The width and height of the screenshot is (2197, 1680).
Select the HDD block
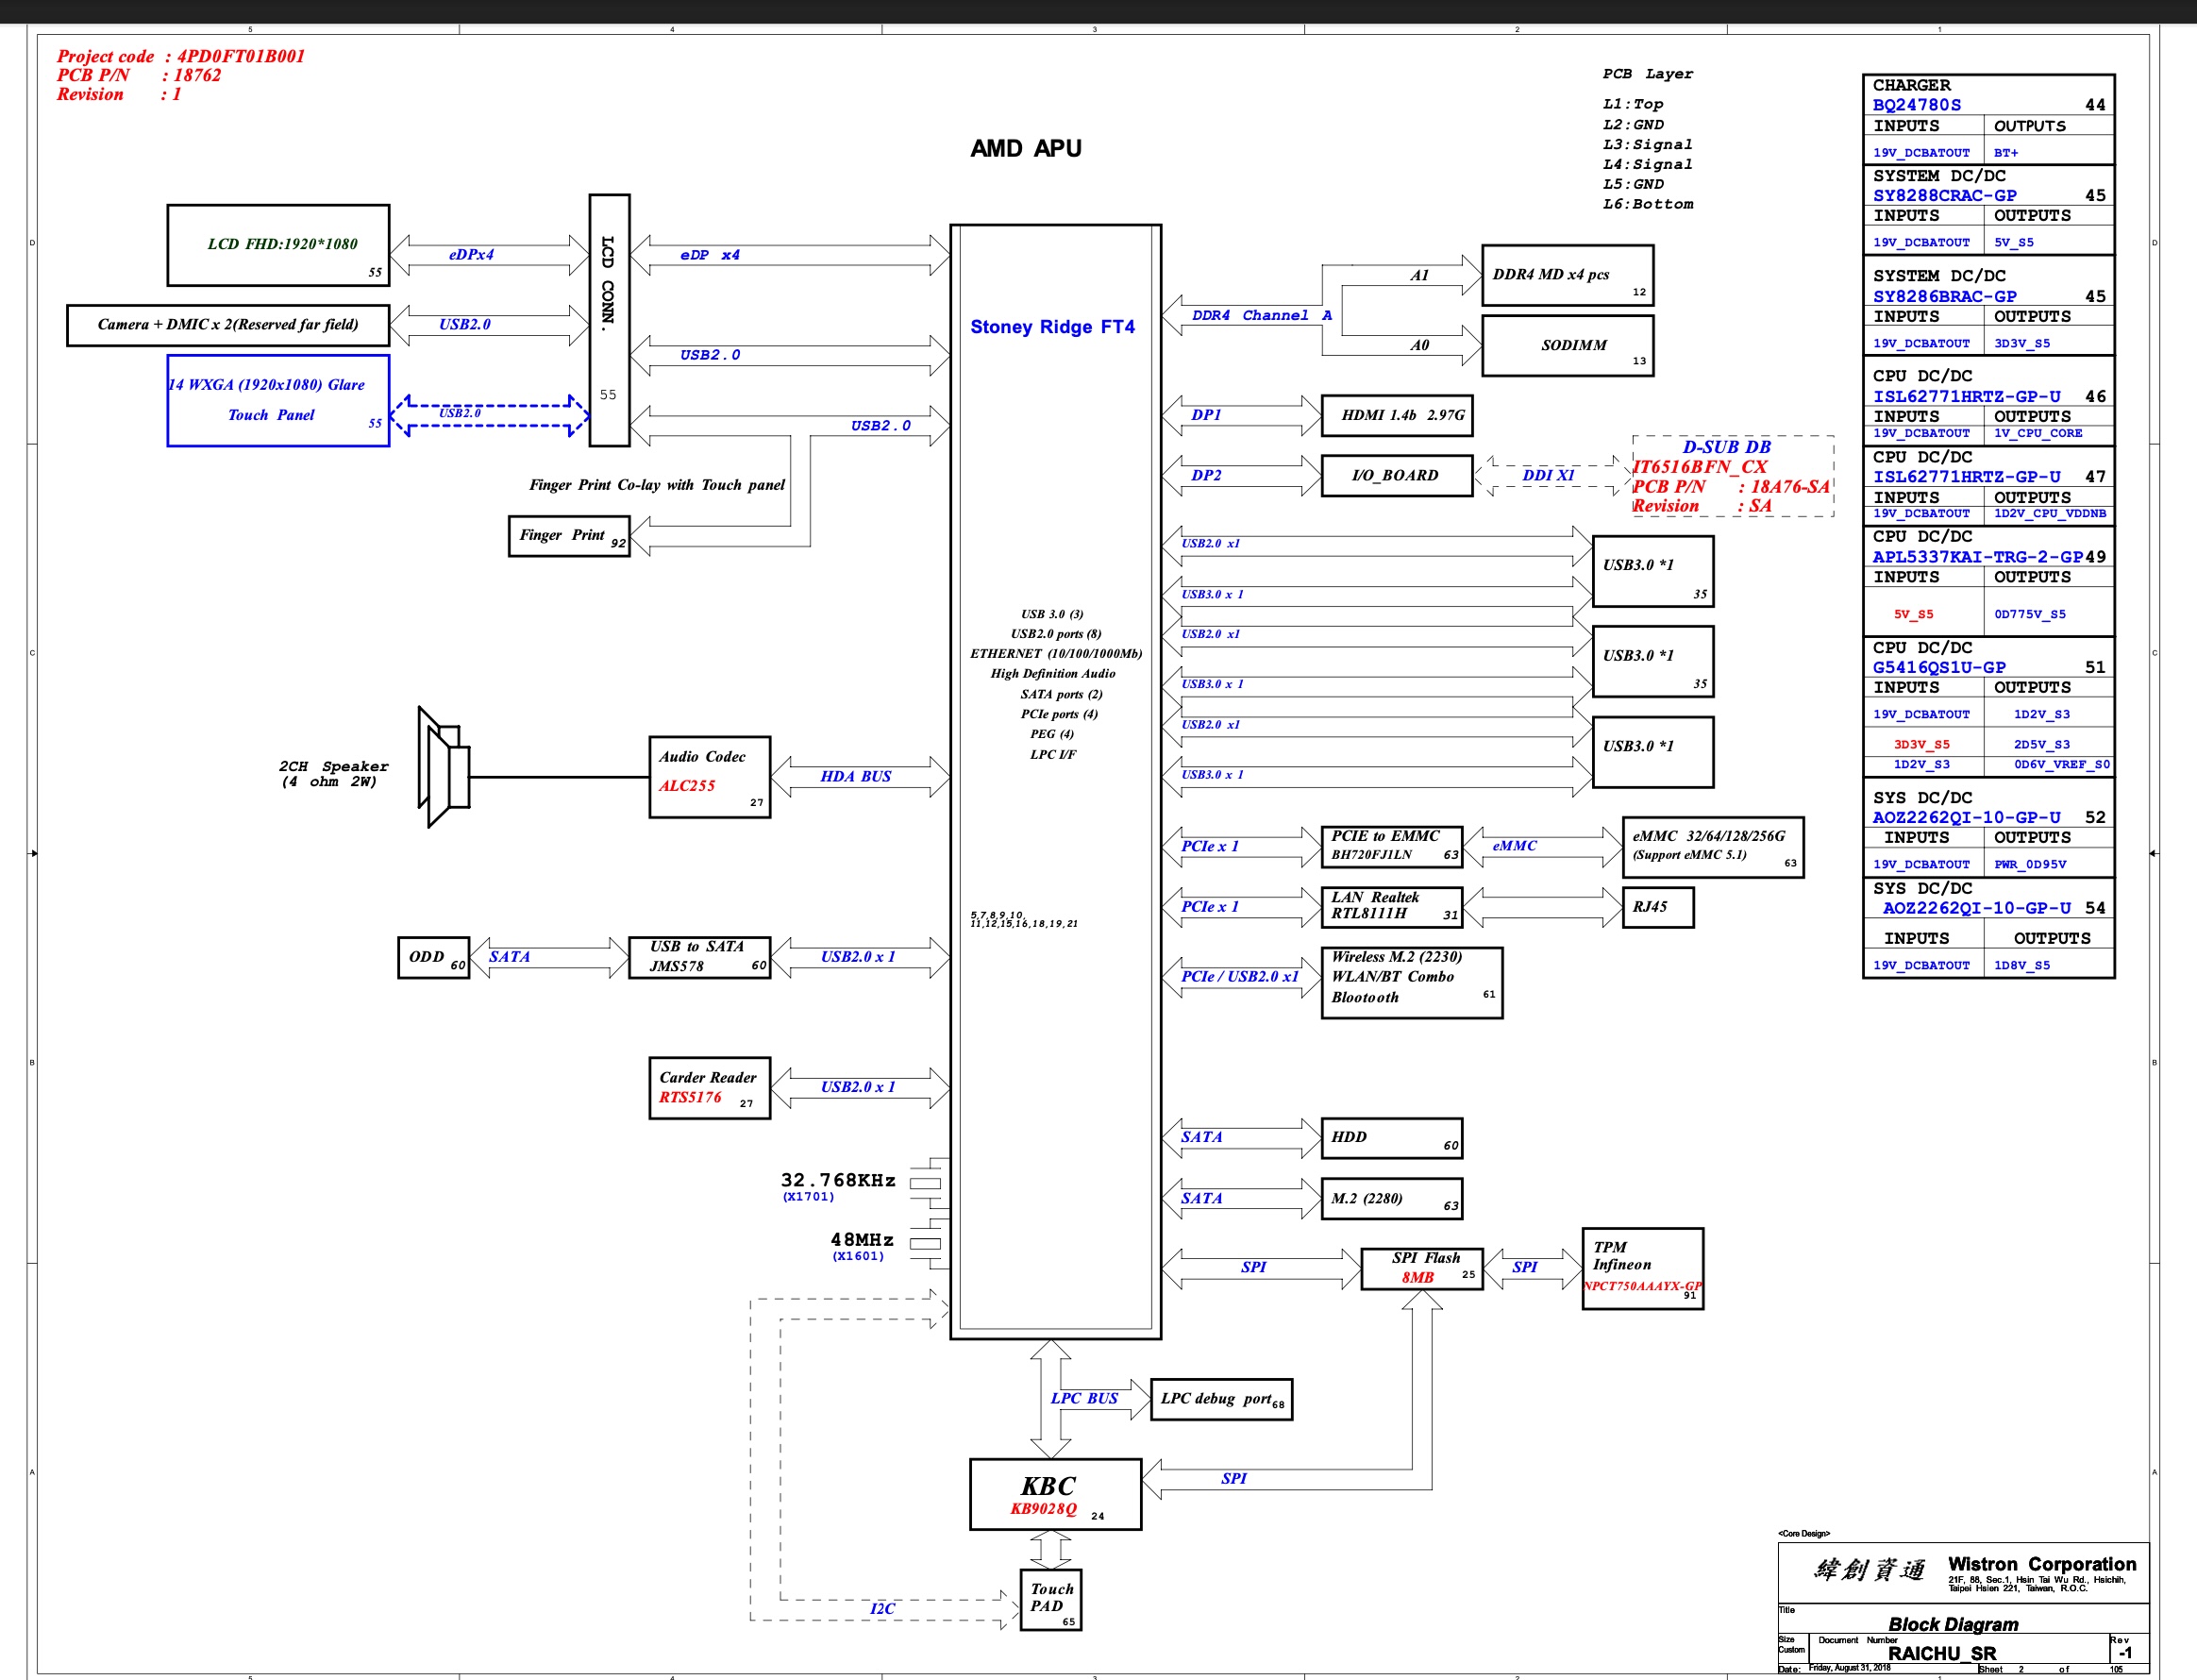point(1391,1138)
